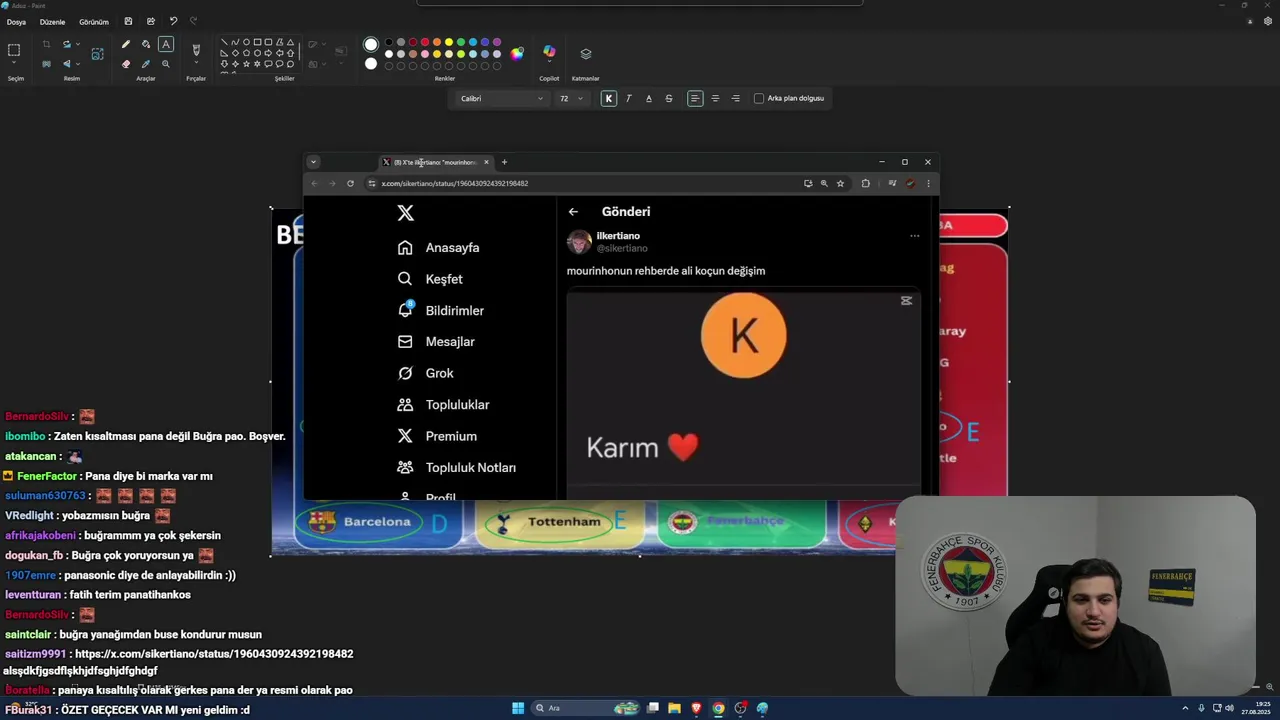Viewport: 1280px width, 720px height.
Task: Bookmark page with the star icon
Action: click(840, 183)
